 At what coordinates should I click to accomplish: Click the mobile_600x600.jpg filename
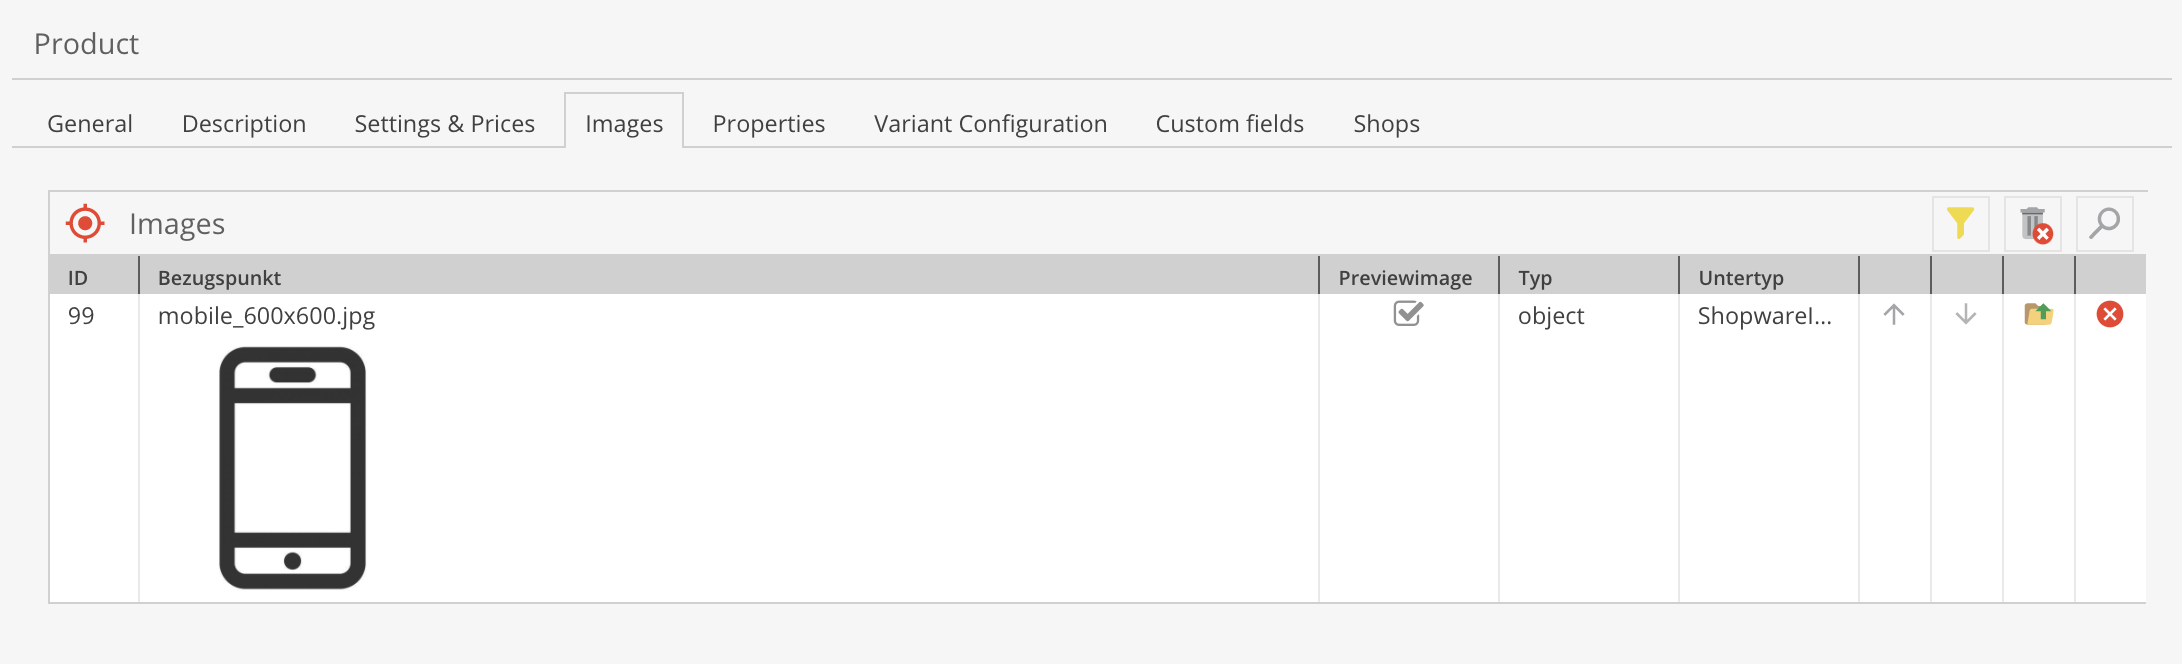click(x=266, y=316)
